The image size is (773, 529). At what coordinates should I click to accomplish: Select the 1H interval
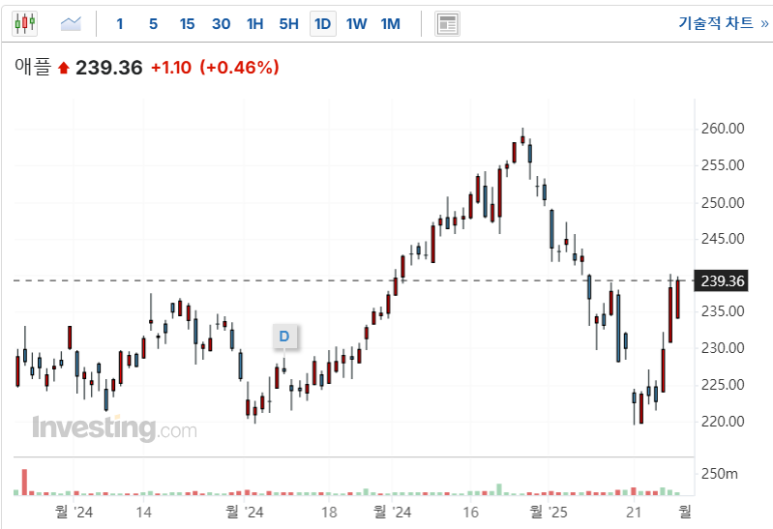pos(255,24)
